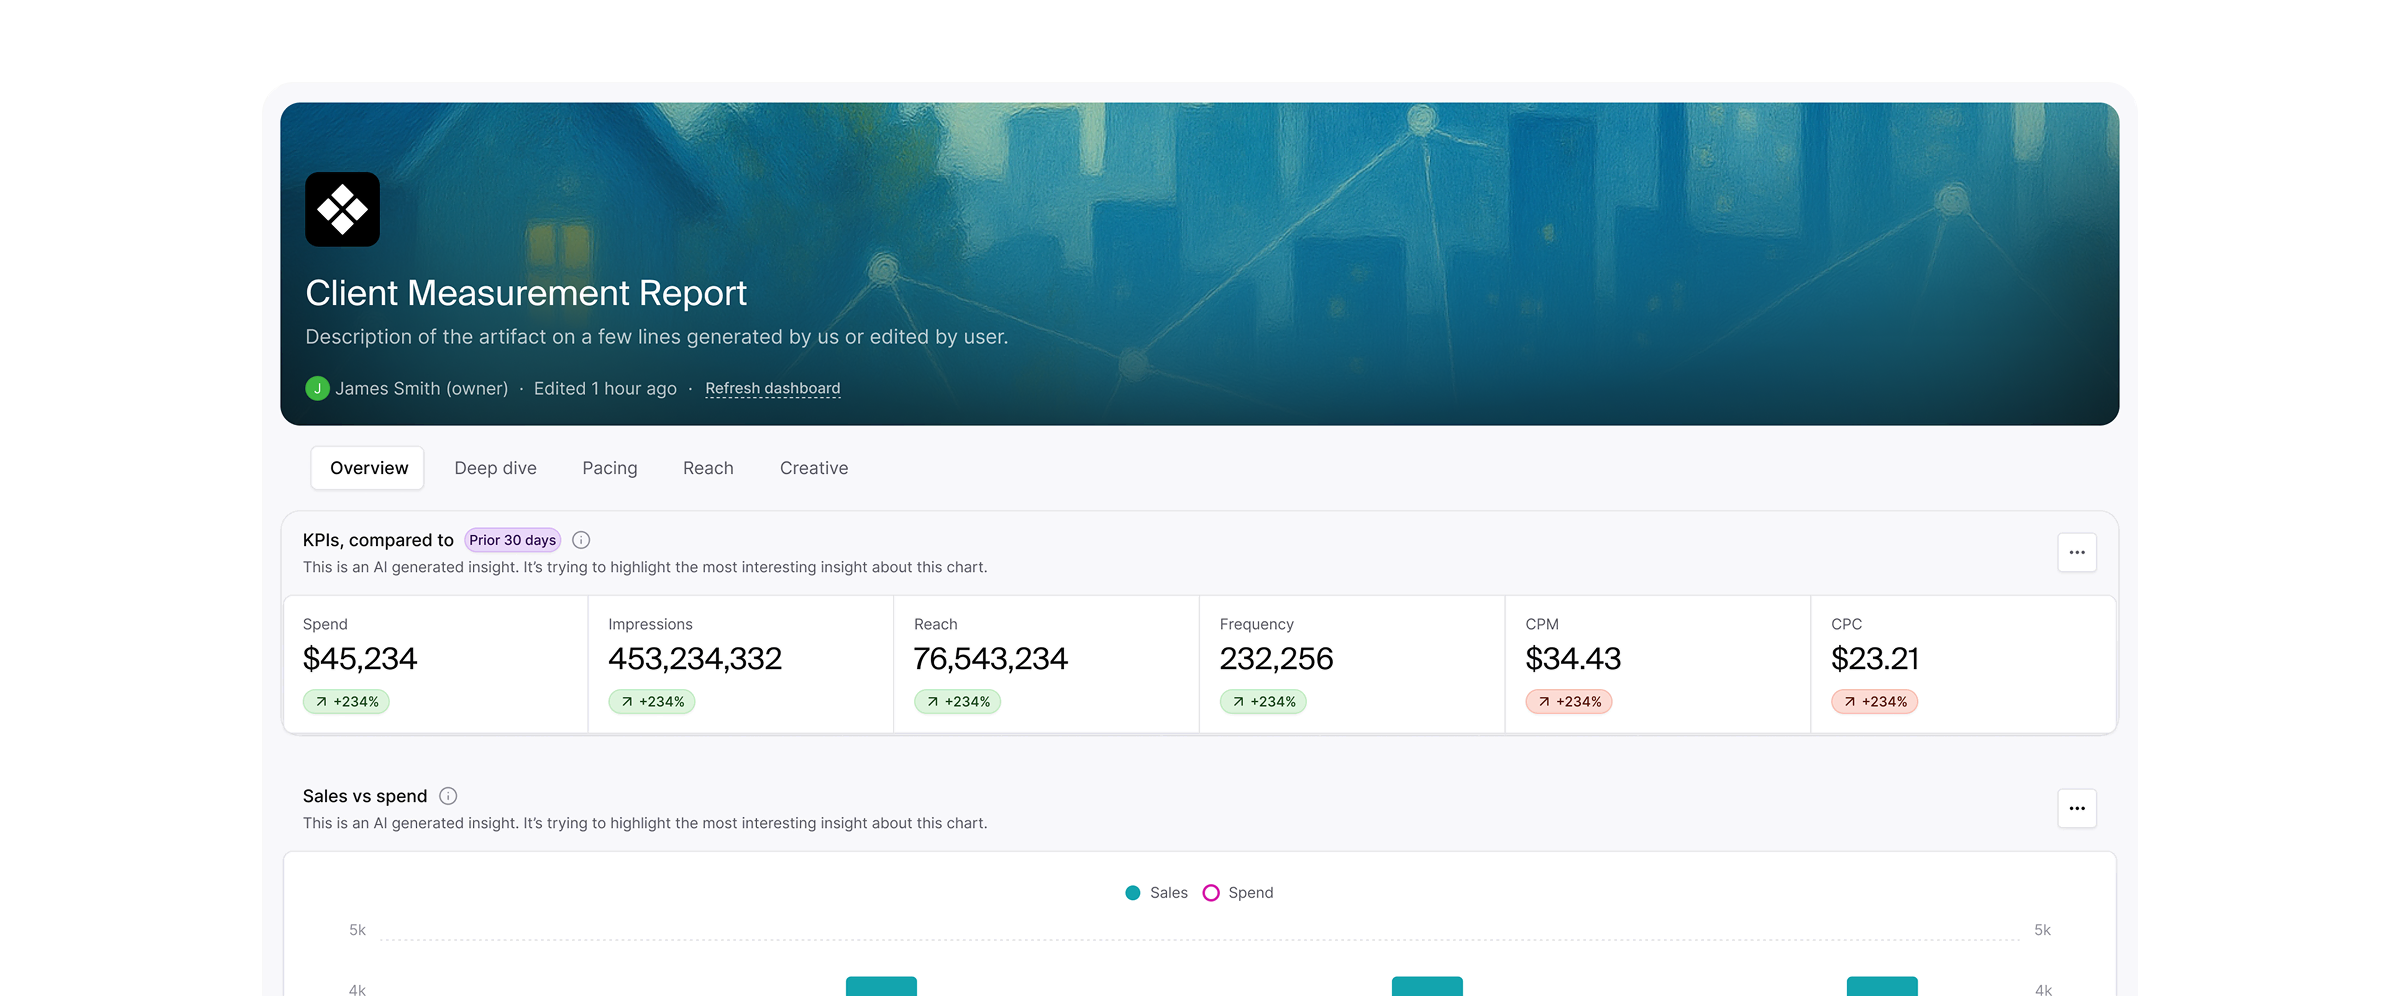Click James Smith's green avatar icon
This screenshot has width=2400, height=996.
pos(317,388)
